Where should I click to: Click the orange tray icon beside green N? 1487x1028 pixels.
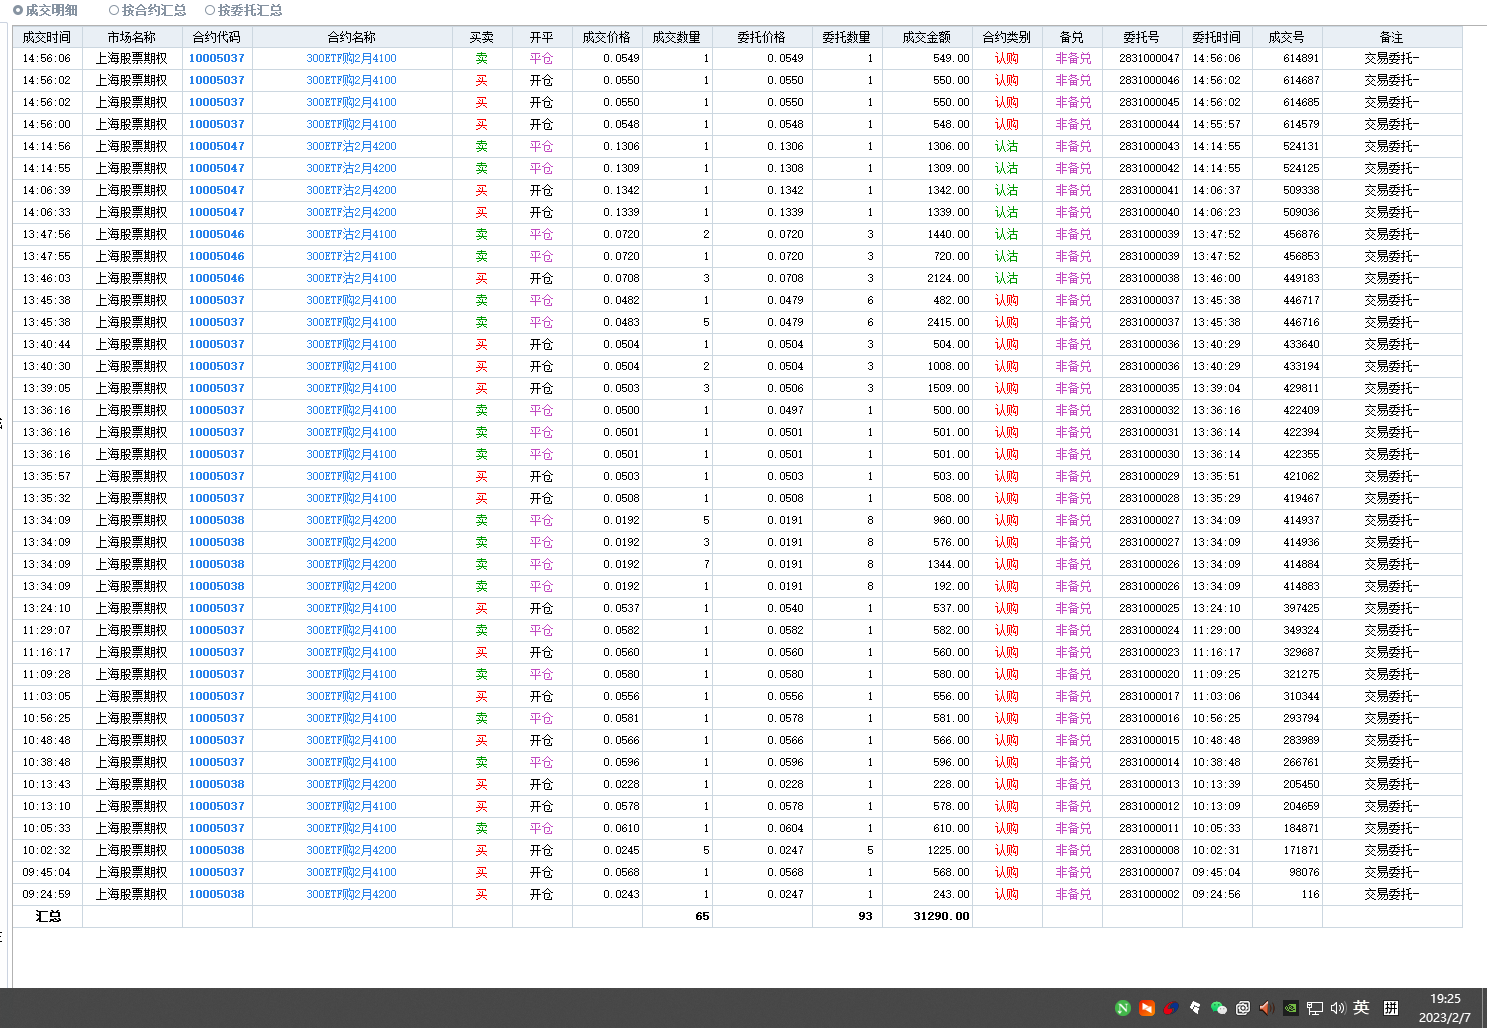point(1147,1008)
